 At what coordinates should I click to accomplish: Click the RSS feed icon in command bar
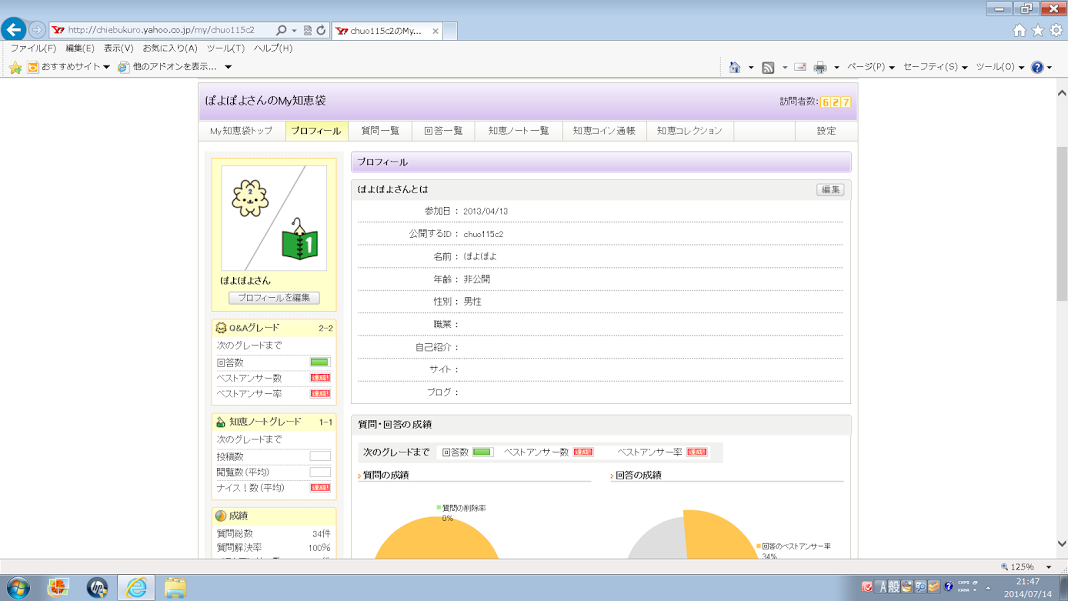point(768,67)
